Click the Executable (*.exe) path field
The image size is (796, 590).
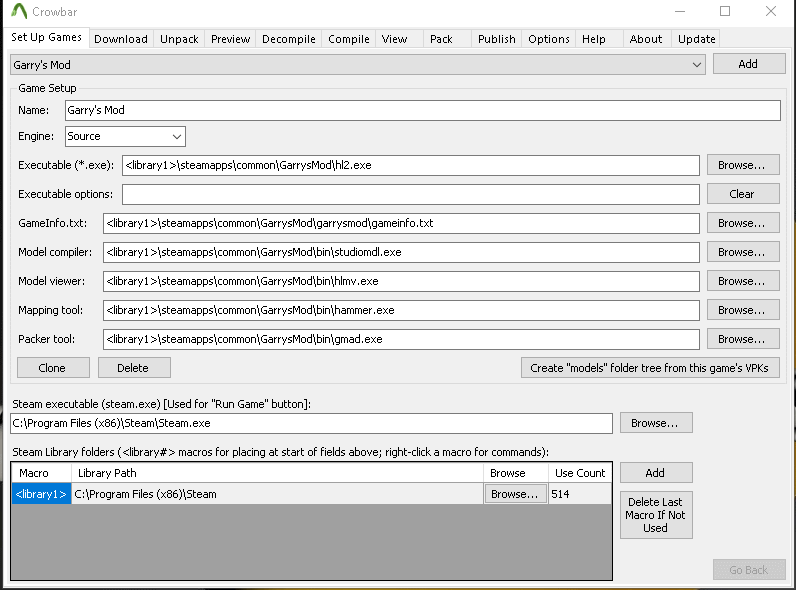(411, 166)
